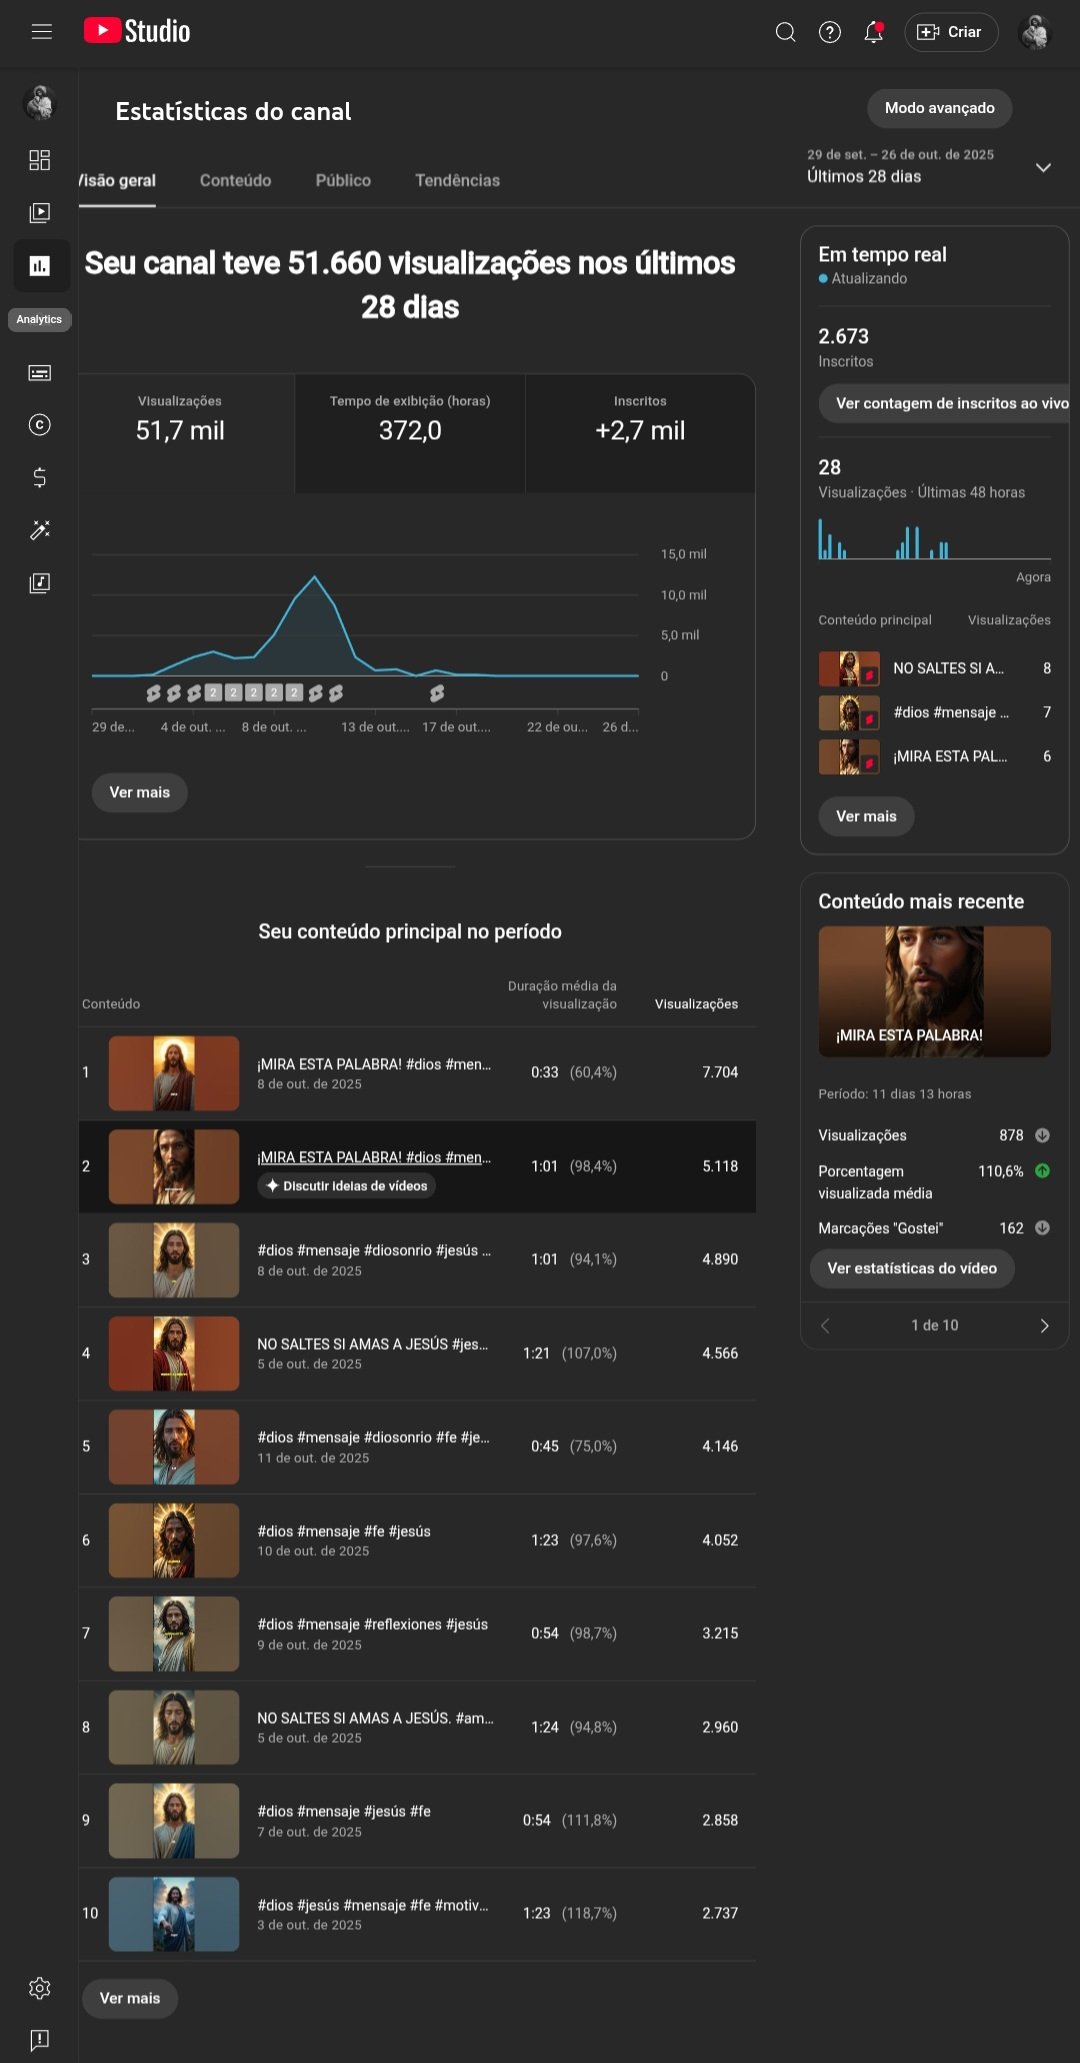
Task: Switch to the Tendências tab
Action: (x=457, y=180)
